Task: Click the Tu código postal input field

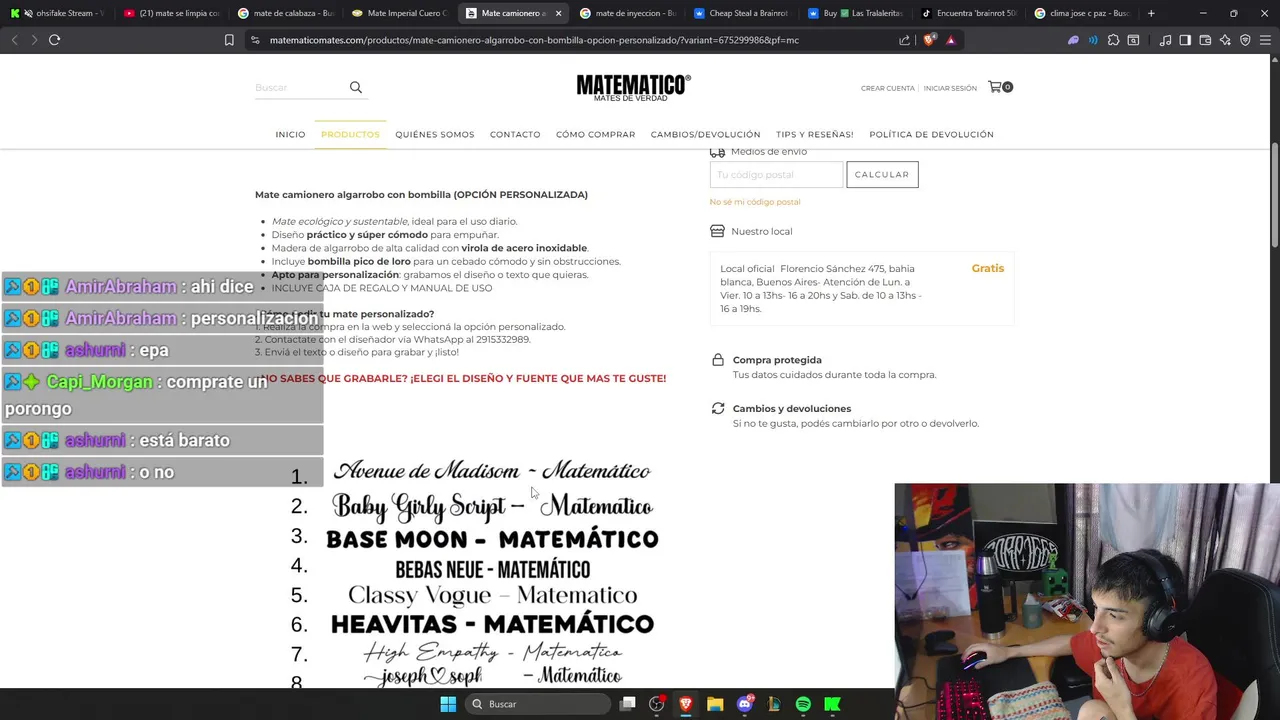Action: (x=776, y=175)
